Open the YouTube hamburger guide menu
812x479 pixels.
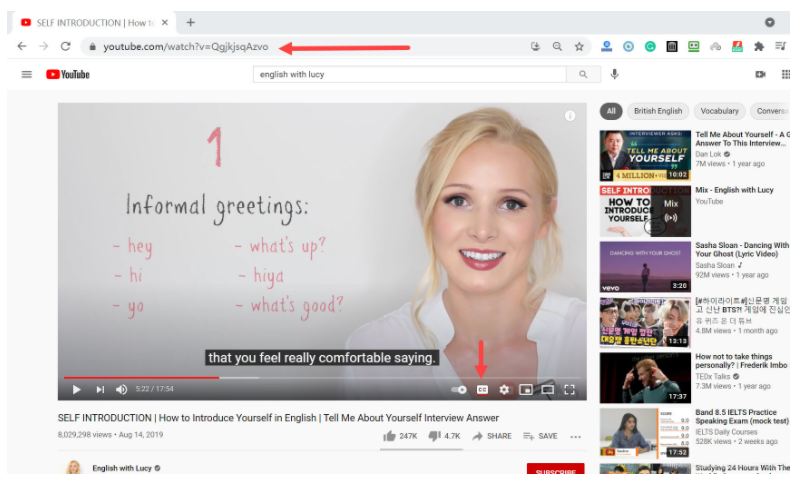pos(27,74)
